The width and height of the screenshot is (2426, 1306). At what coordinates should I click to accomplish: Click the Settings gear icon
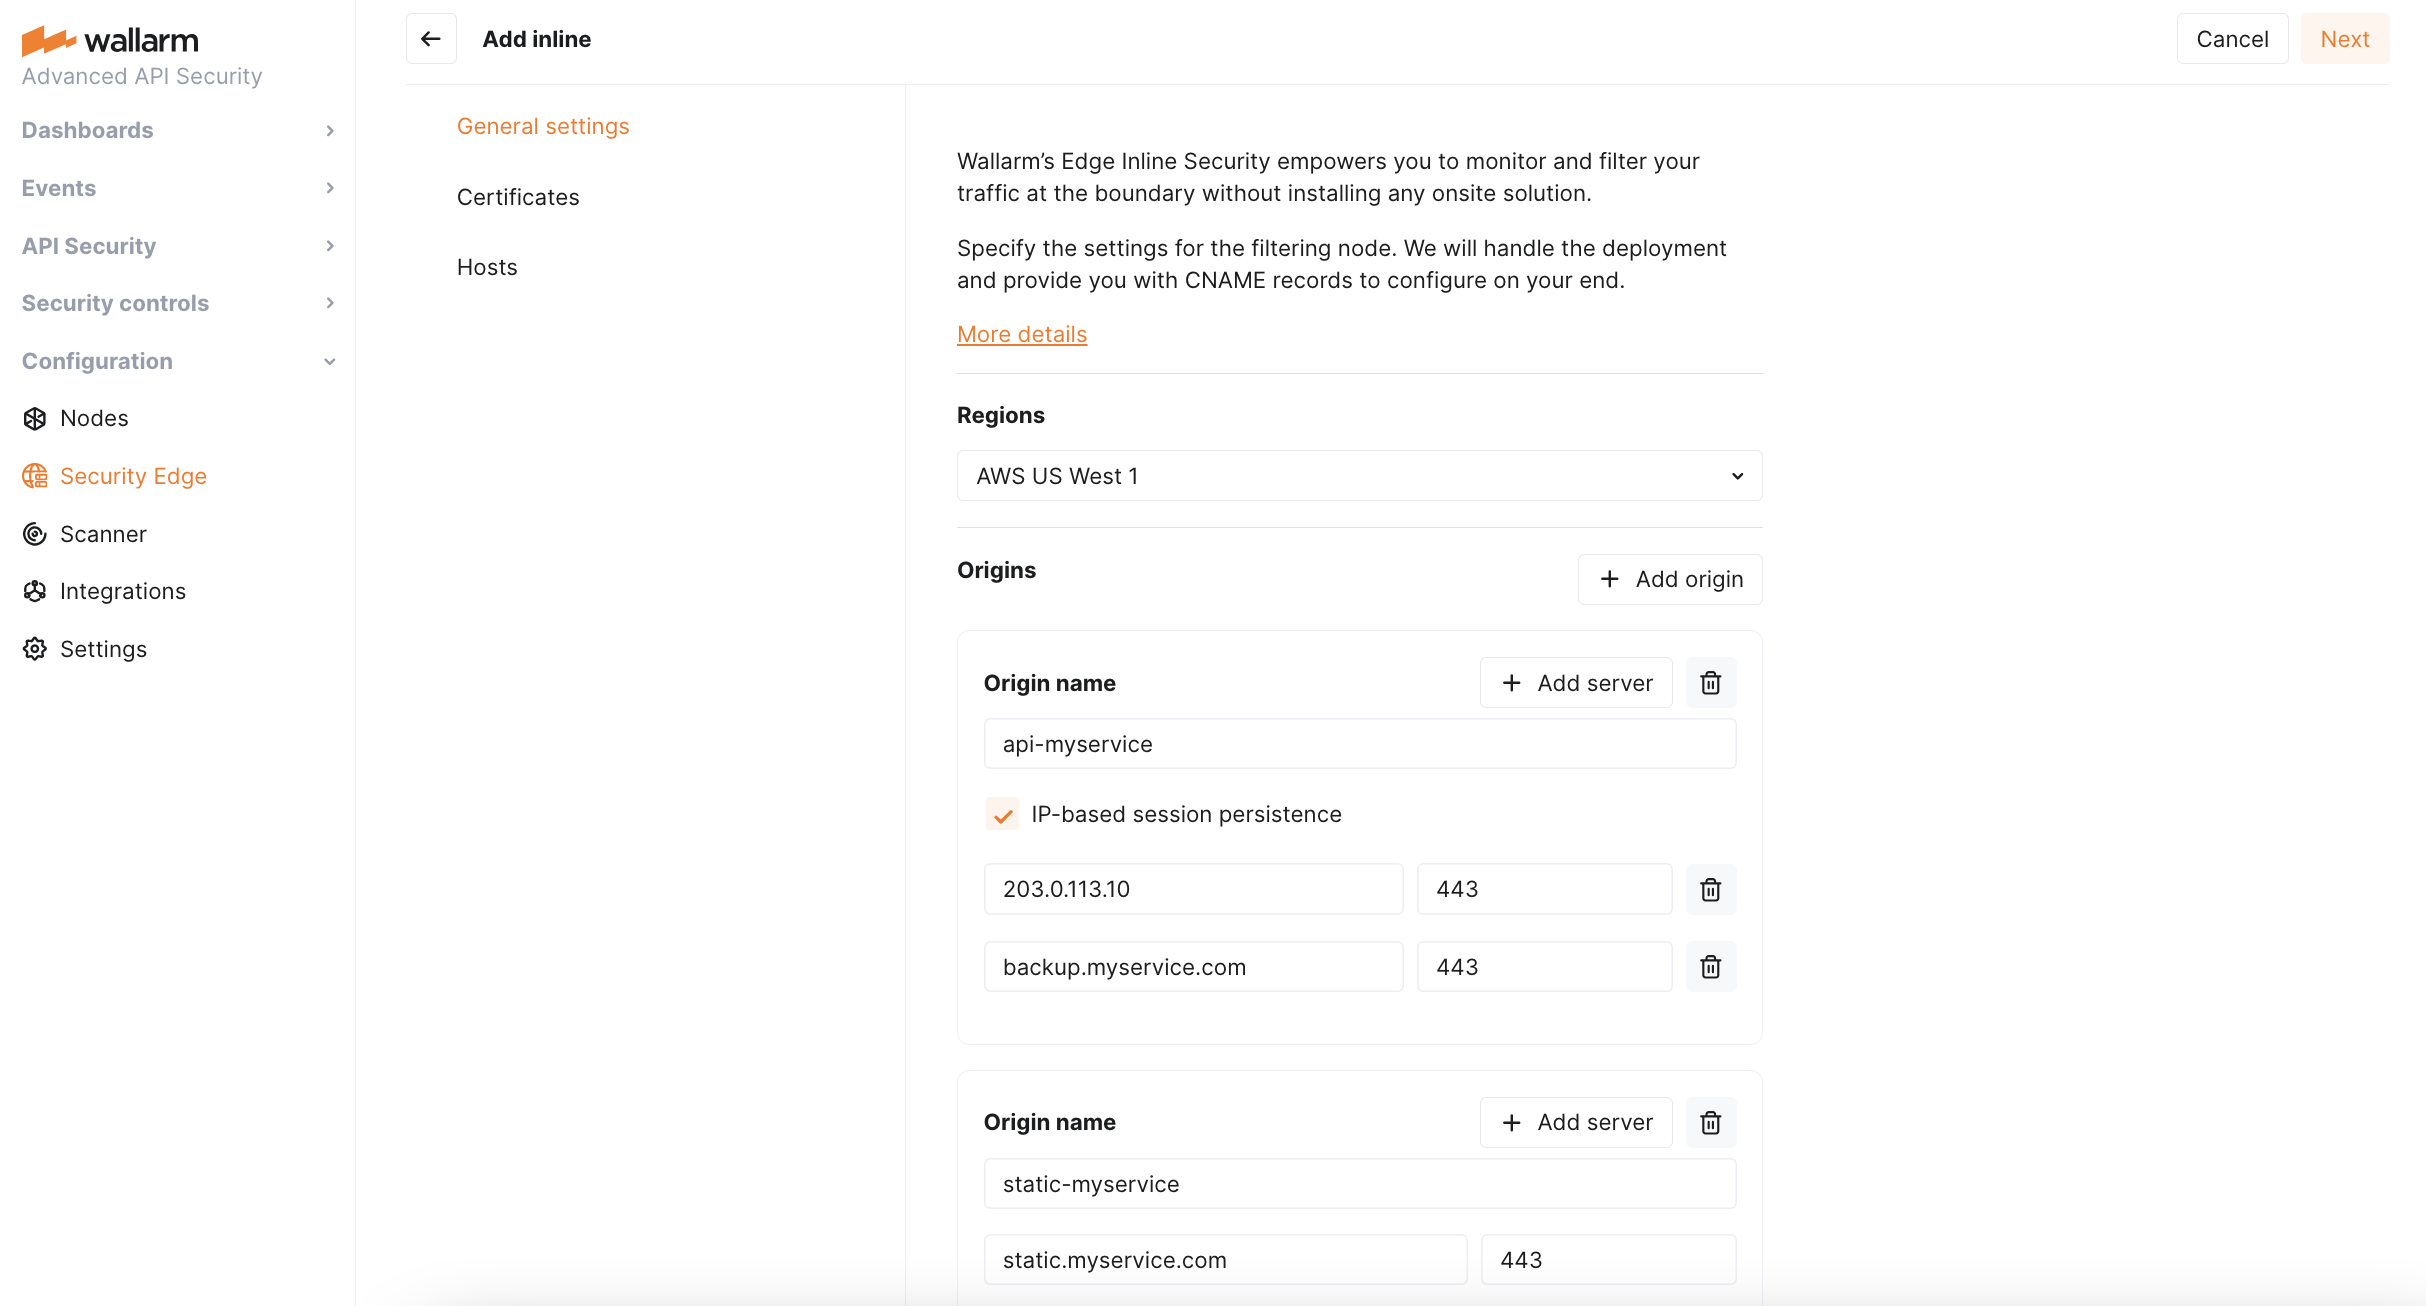[x=35, y=649]
